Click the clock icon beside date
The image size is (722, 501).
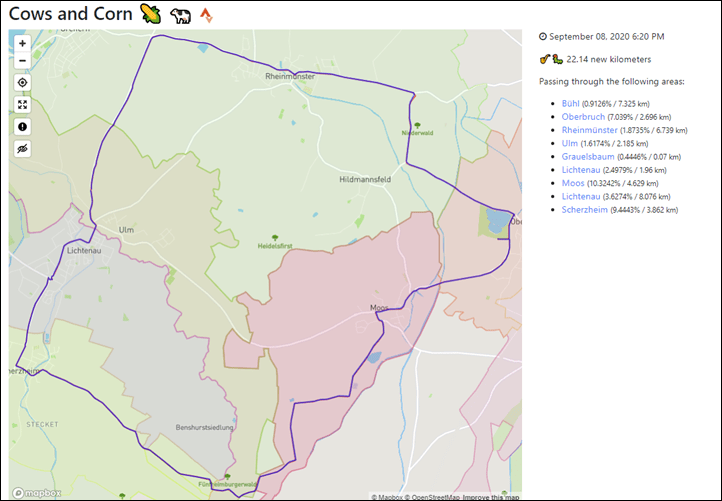(x=543, y=37)
